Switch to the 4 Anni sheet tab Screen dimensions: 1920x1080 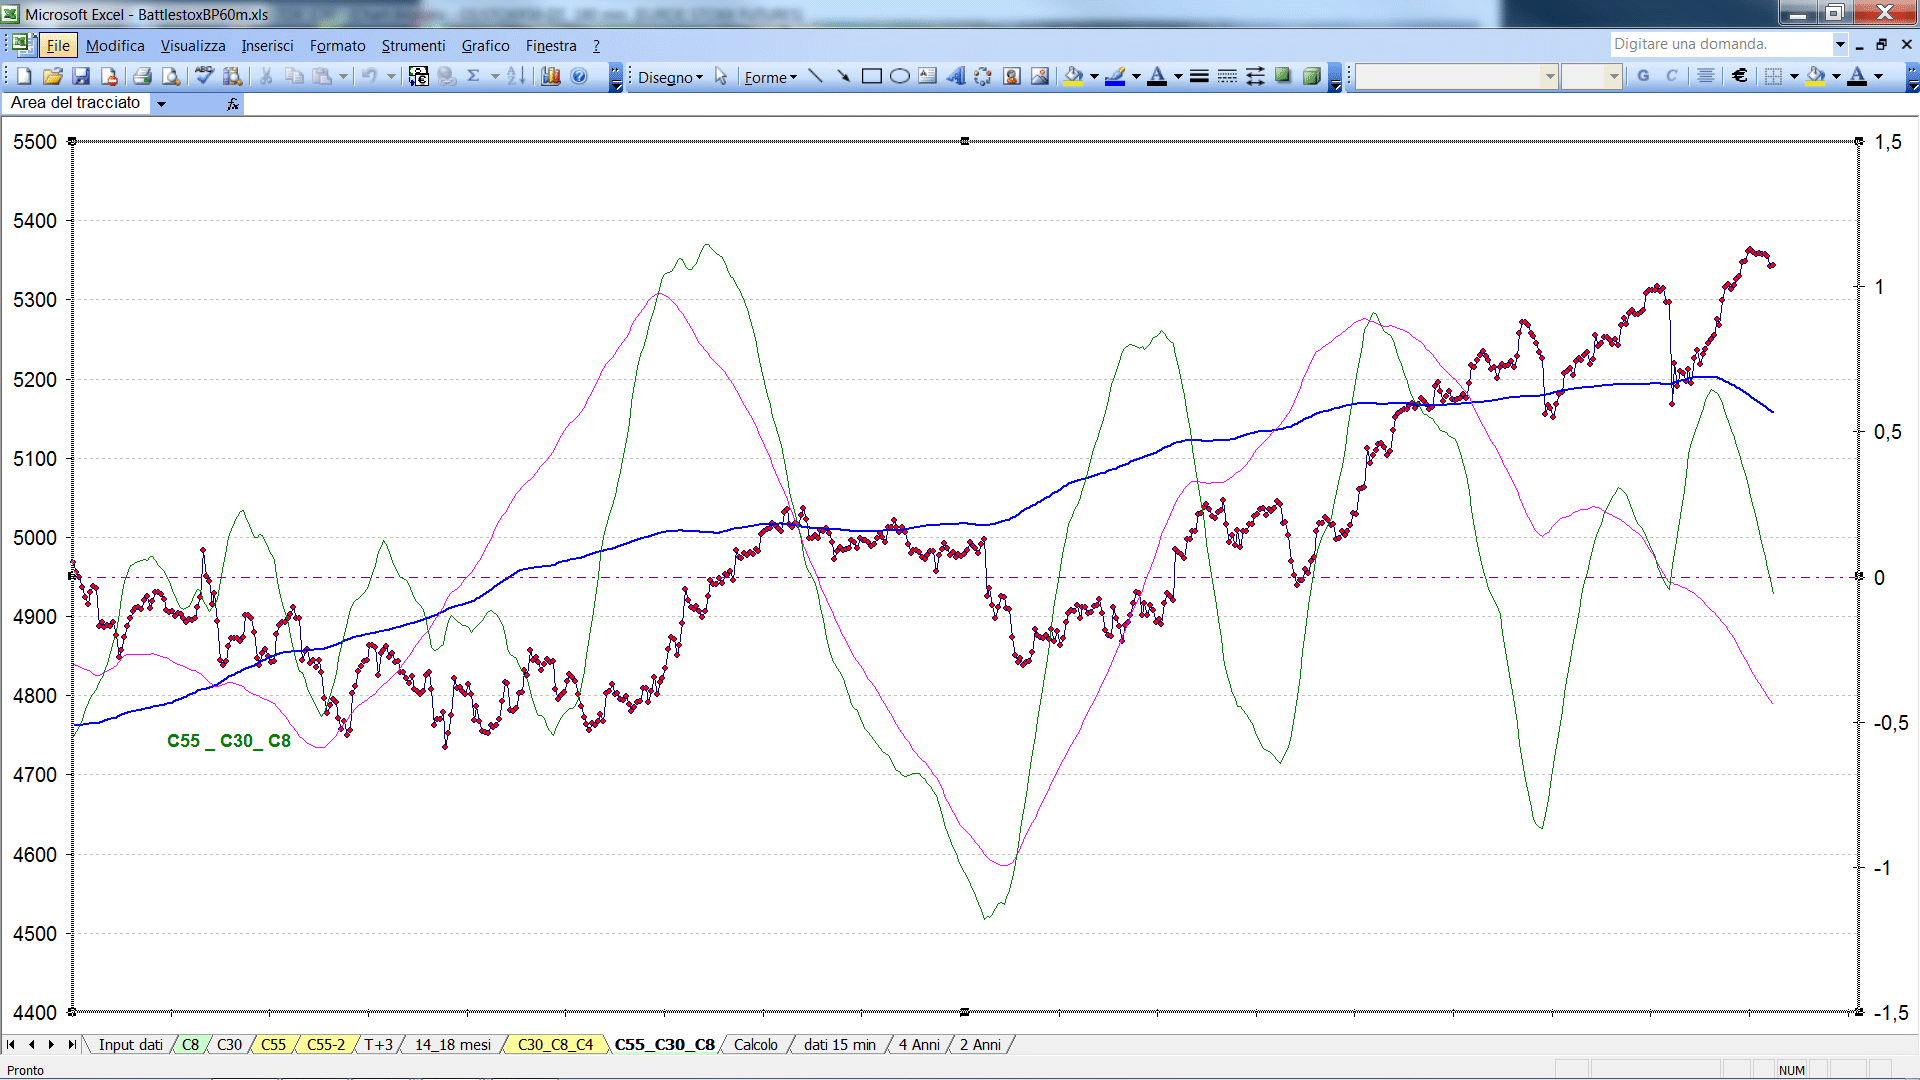[x=919, y=1045]
